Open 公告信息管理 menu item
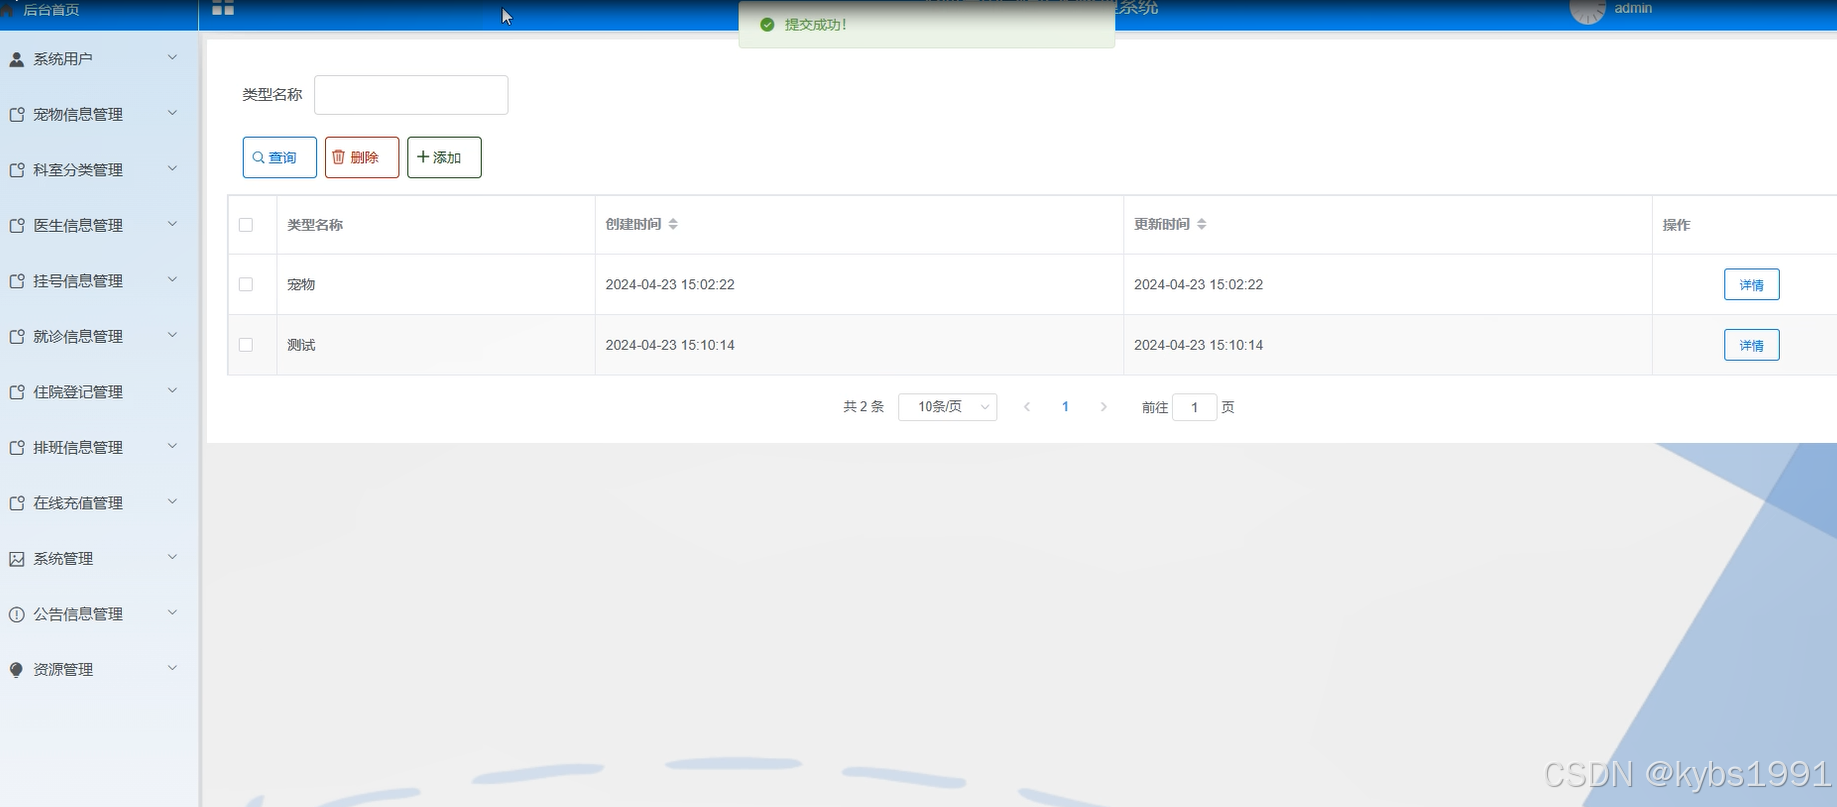This screenshot has width=1837, height=807. point(99,614)
